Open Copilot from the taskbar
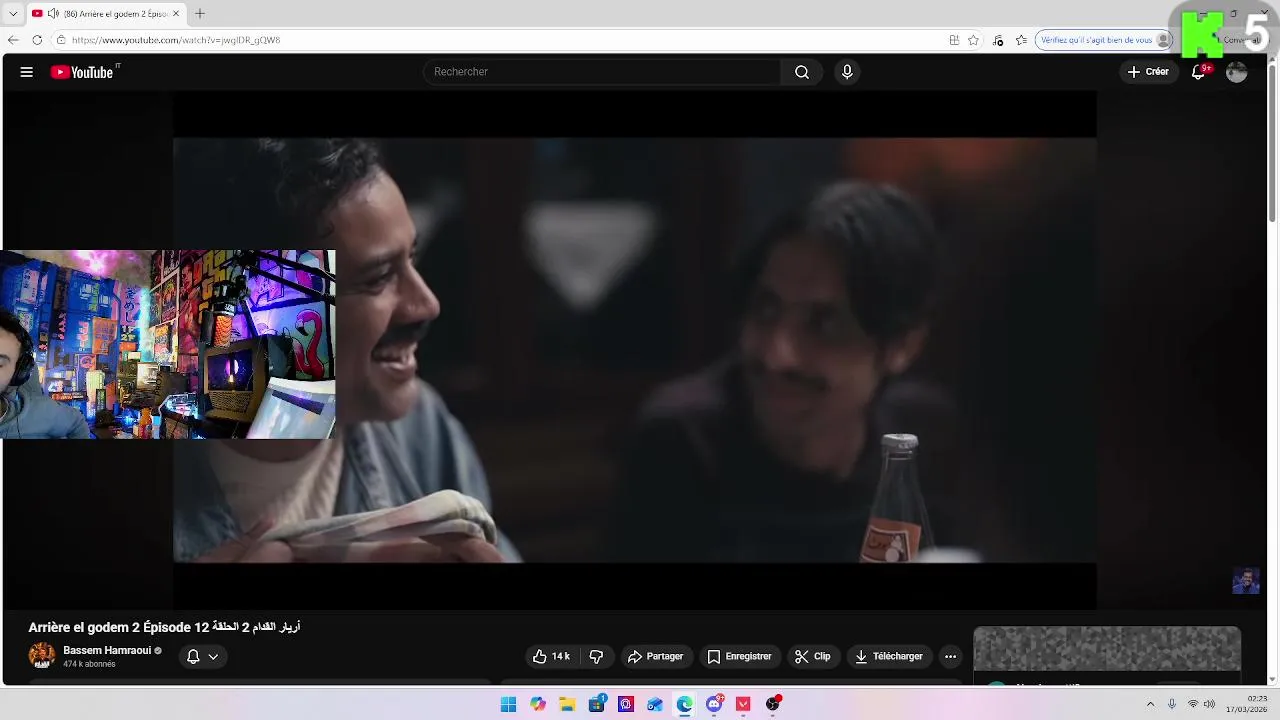This screenshot has width=1280, height=720. tap(538, 704)
